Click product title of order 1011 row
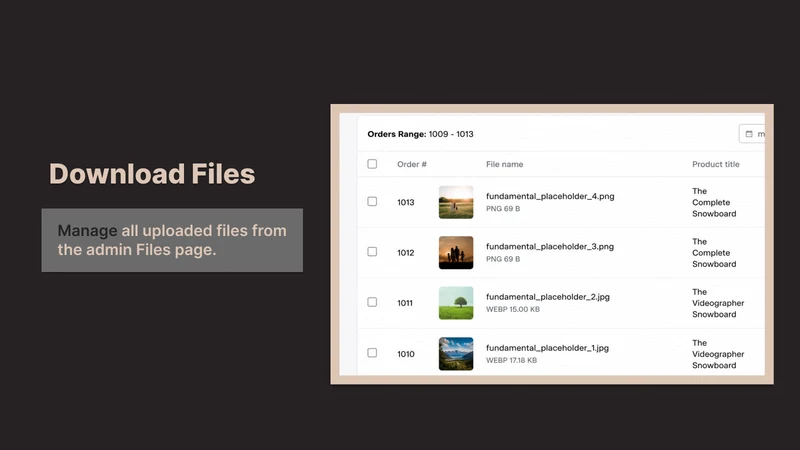 click(718, 303)
